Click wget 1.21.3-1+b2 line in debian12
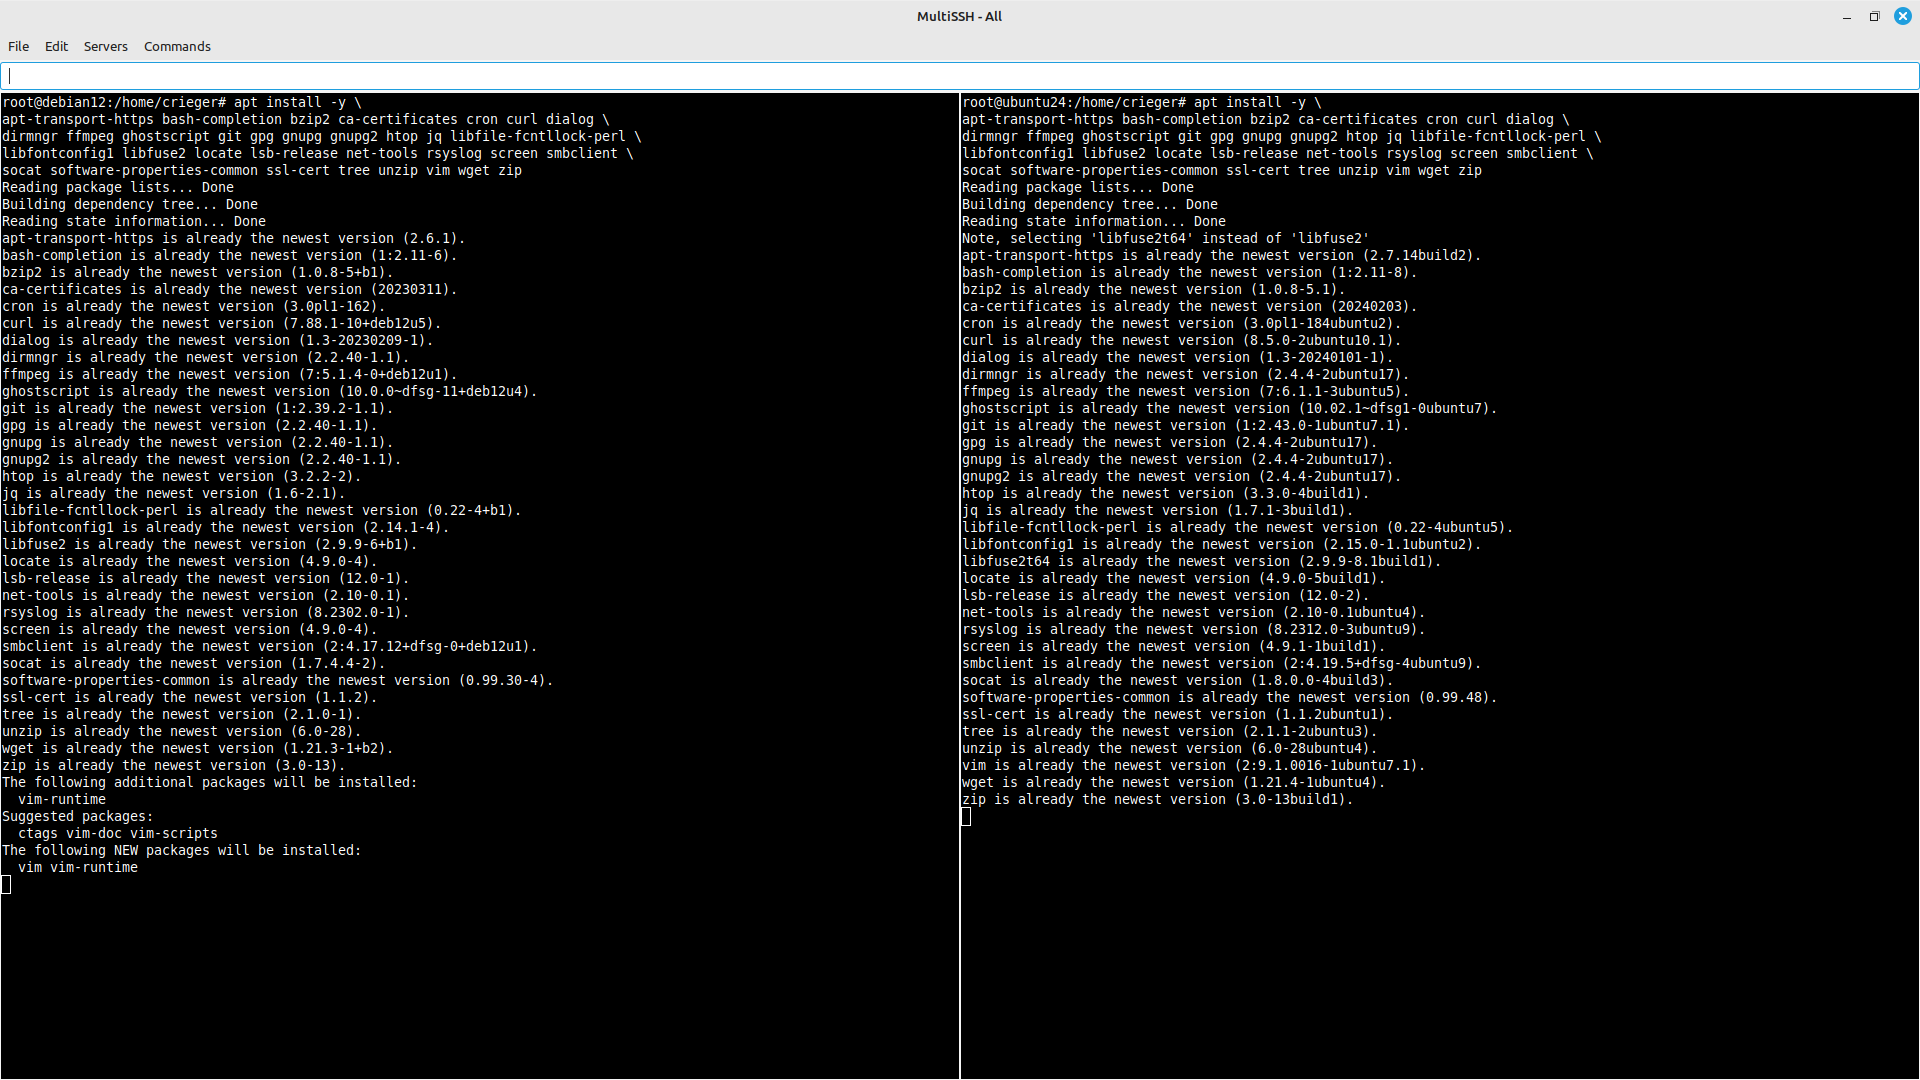The image size is (1920, 1080). [198, 748]
